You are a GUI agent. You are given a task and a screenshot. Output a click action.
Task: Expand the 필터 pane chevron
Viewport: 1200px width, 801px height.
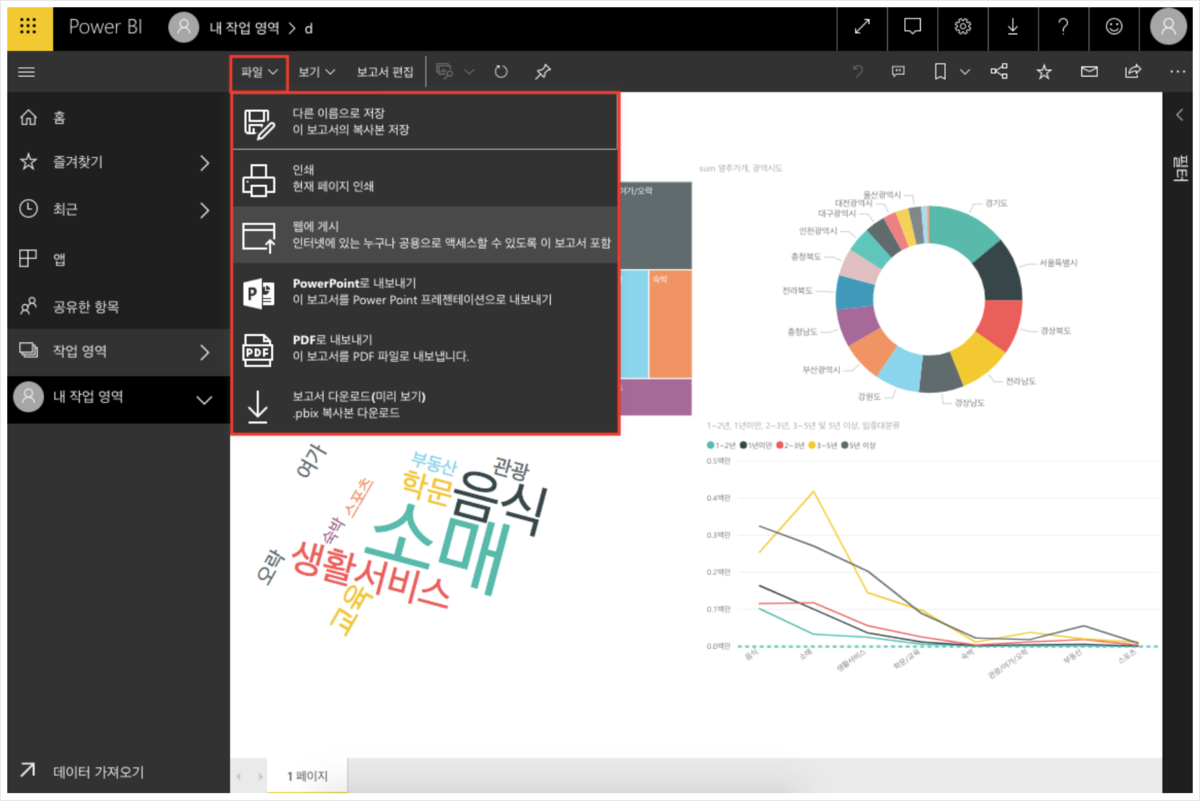pyautogui.click(x=1179, y=114)
